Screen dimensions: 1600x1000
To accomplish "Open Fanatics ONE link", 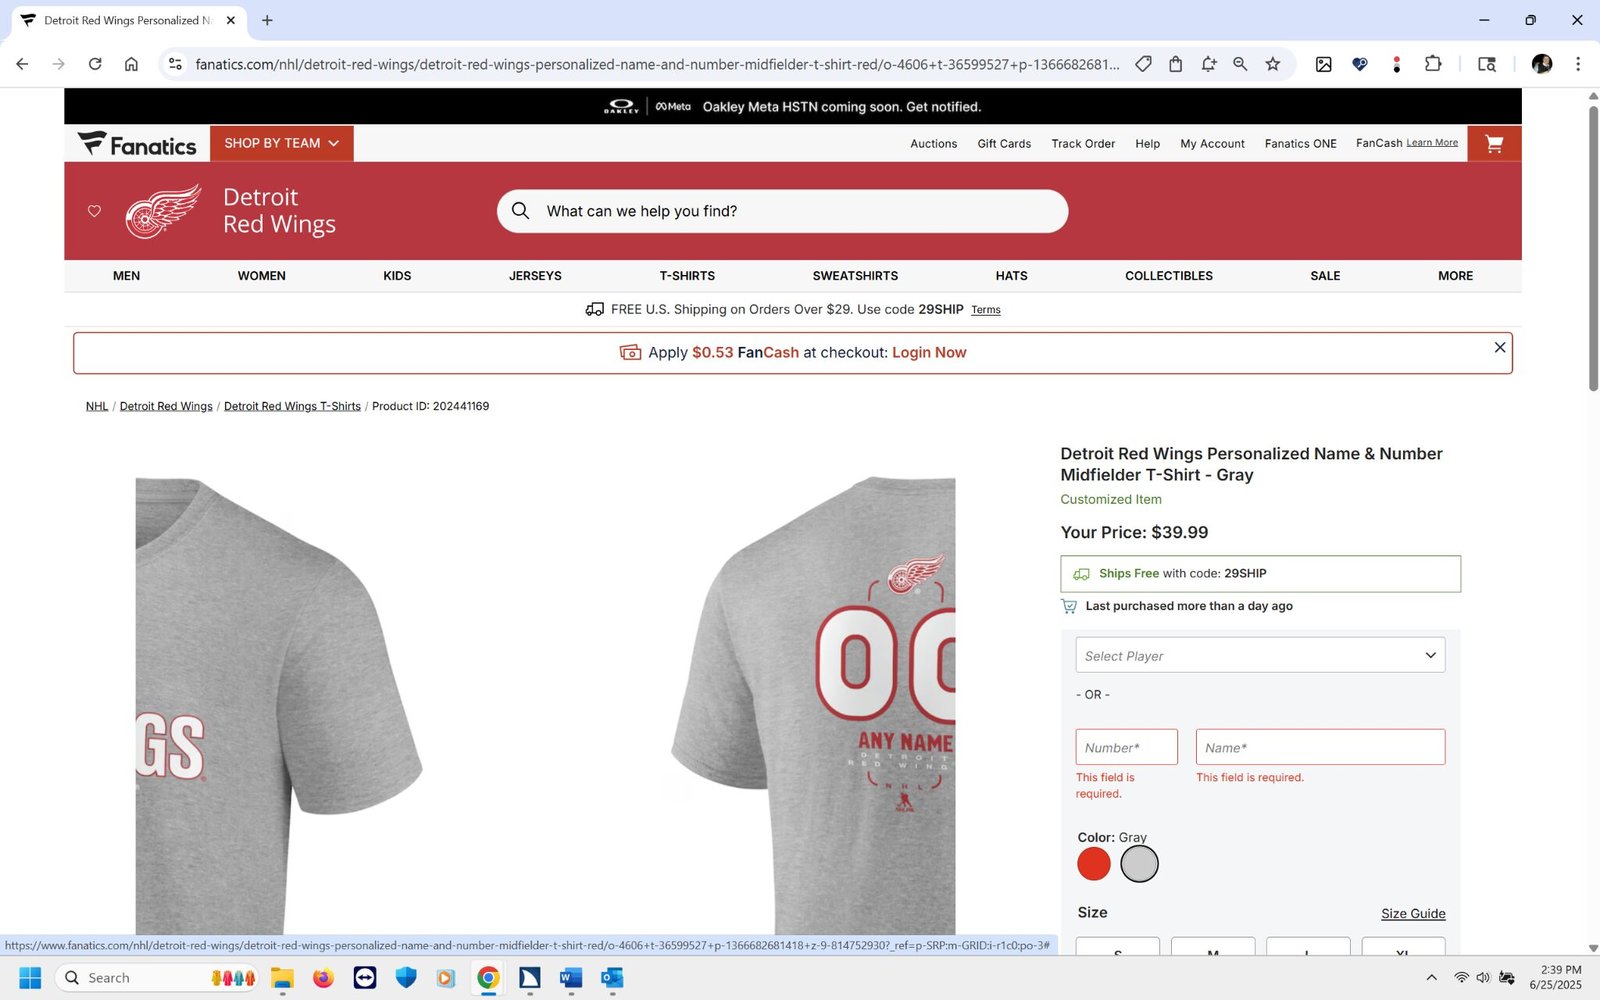I will click(1300, 144).
